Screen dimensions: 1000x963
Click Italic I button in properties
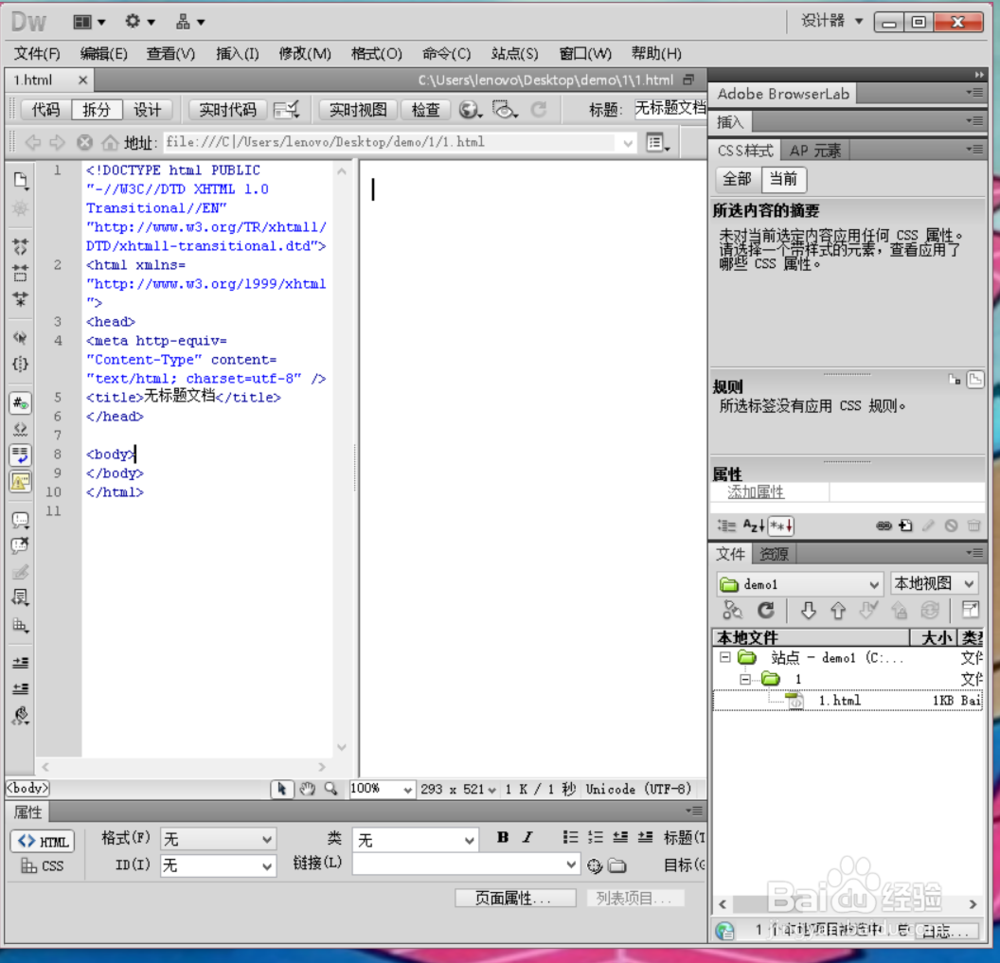(x=527, y=837)
